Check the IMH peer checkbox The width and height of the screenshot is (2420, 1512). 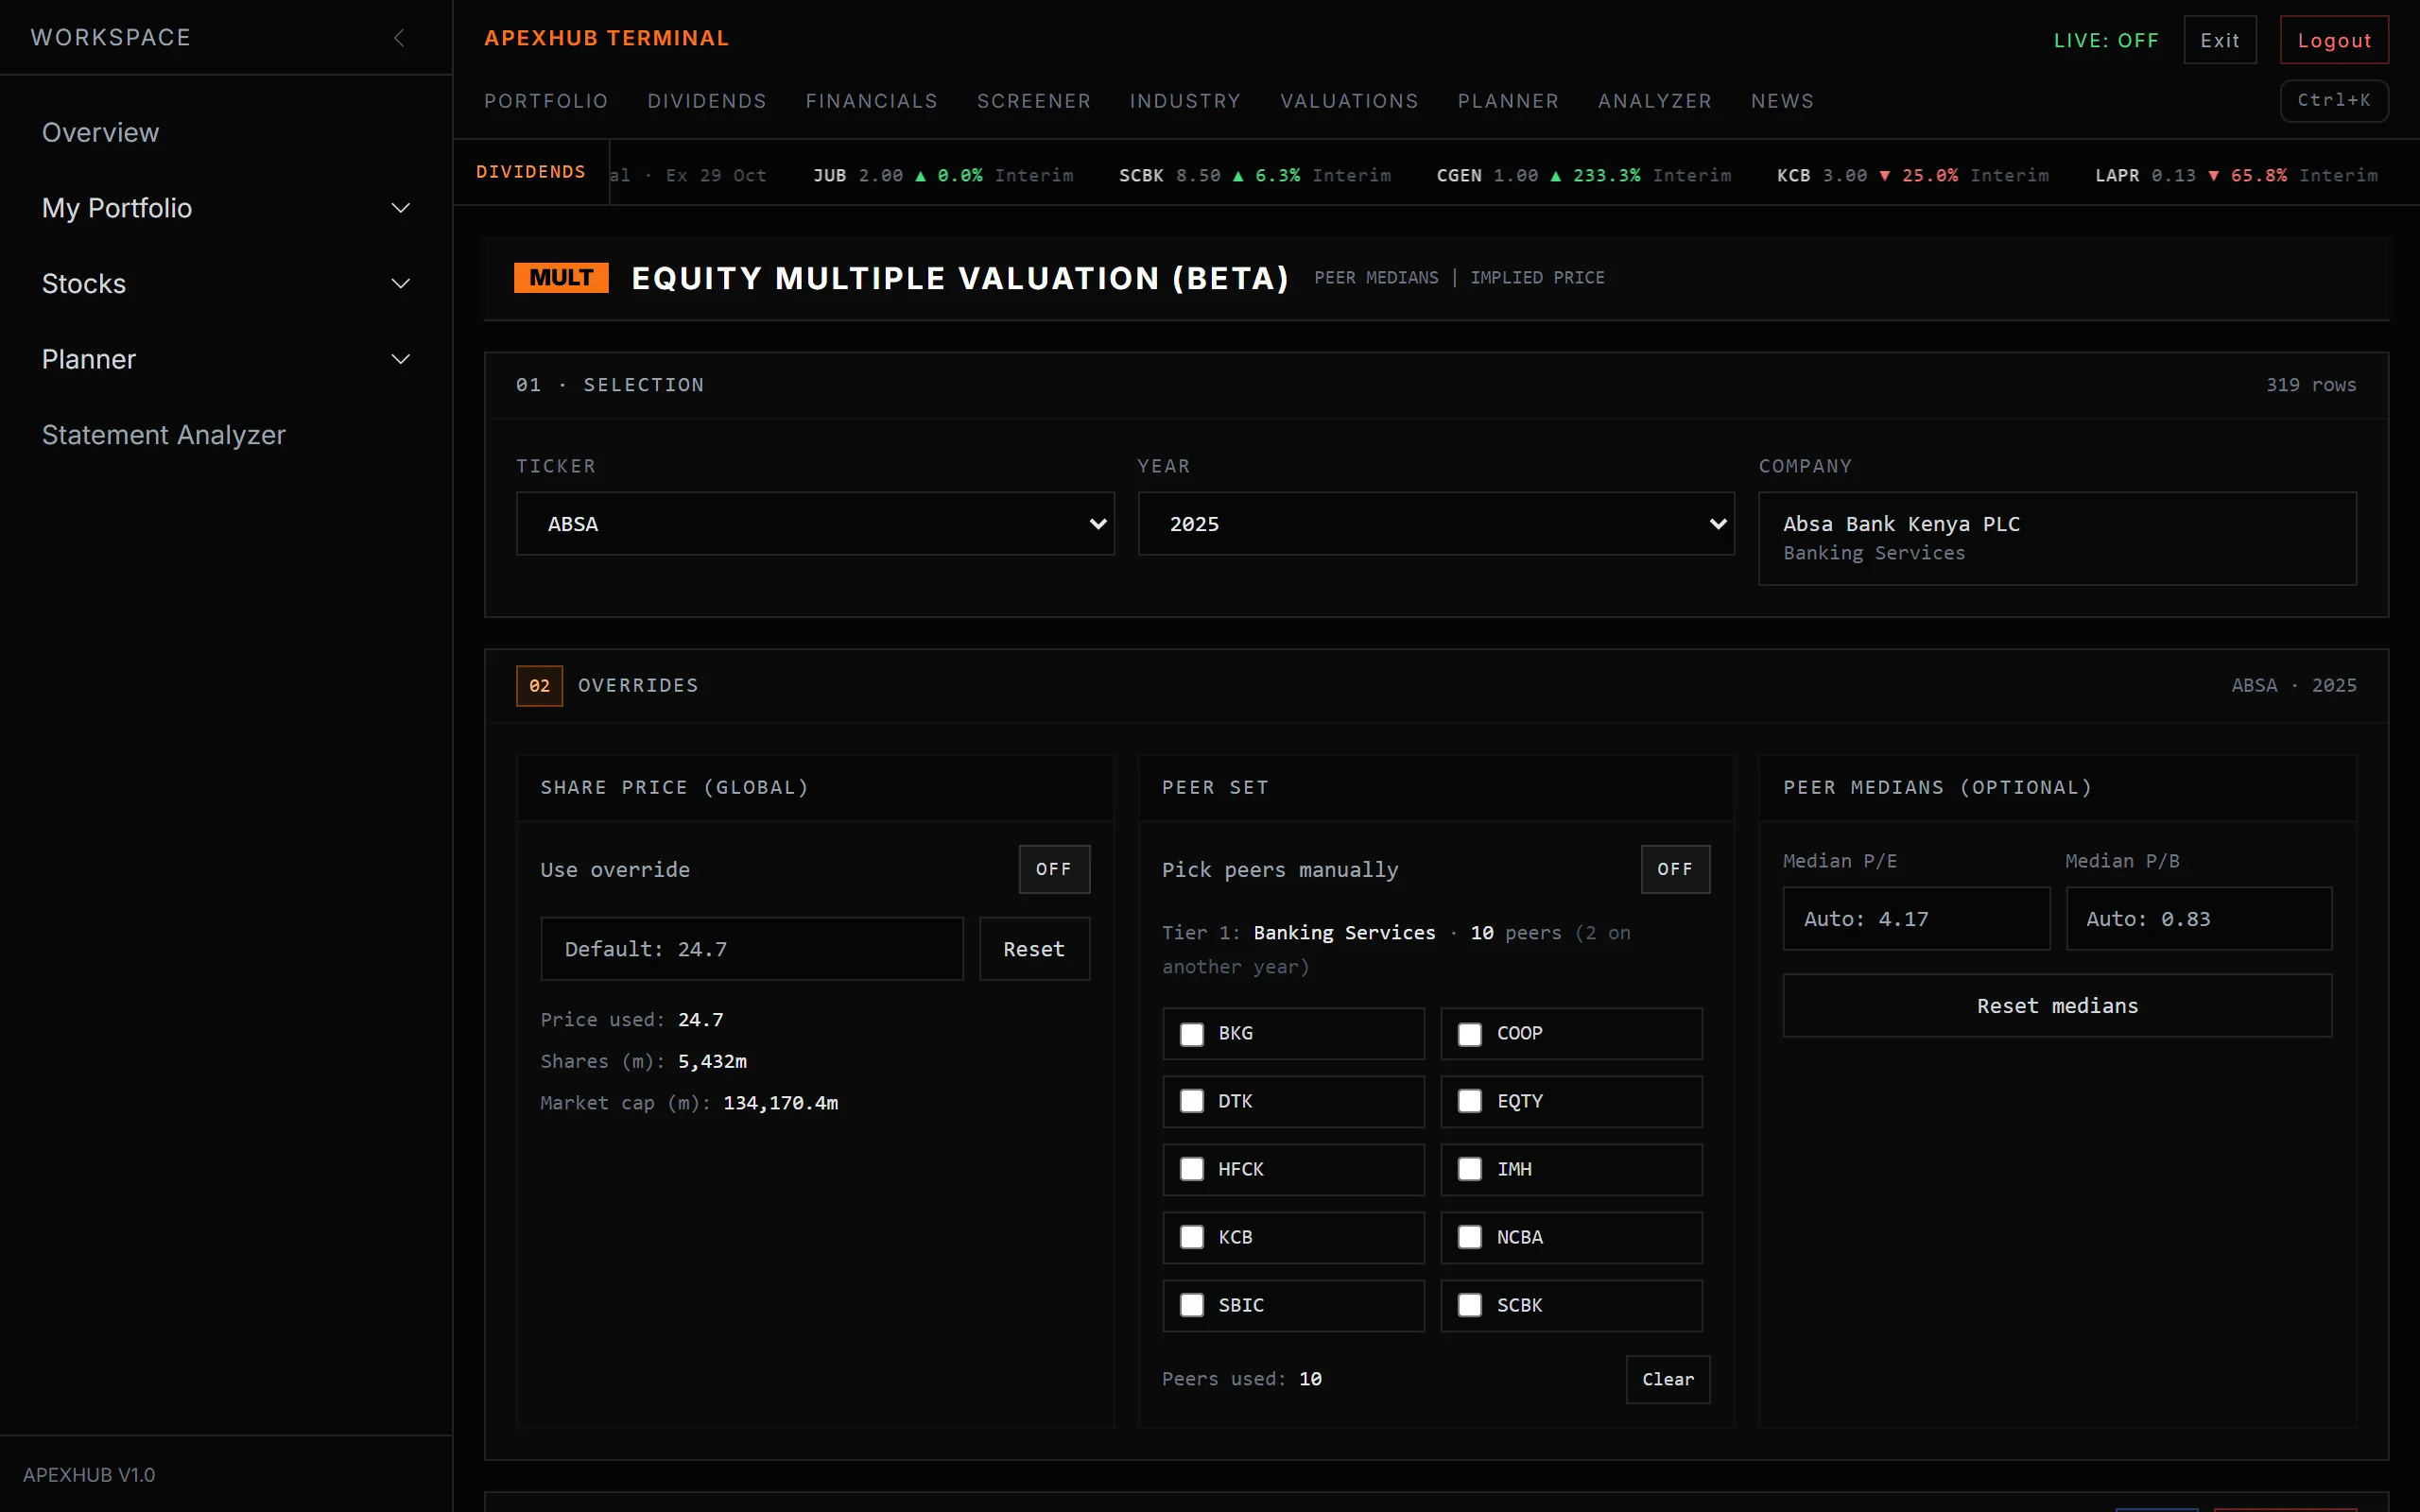[x=1470, y=1170]
